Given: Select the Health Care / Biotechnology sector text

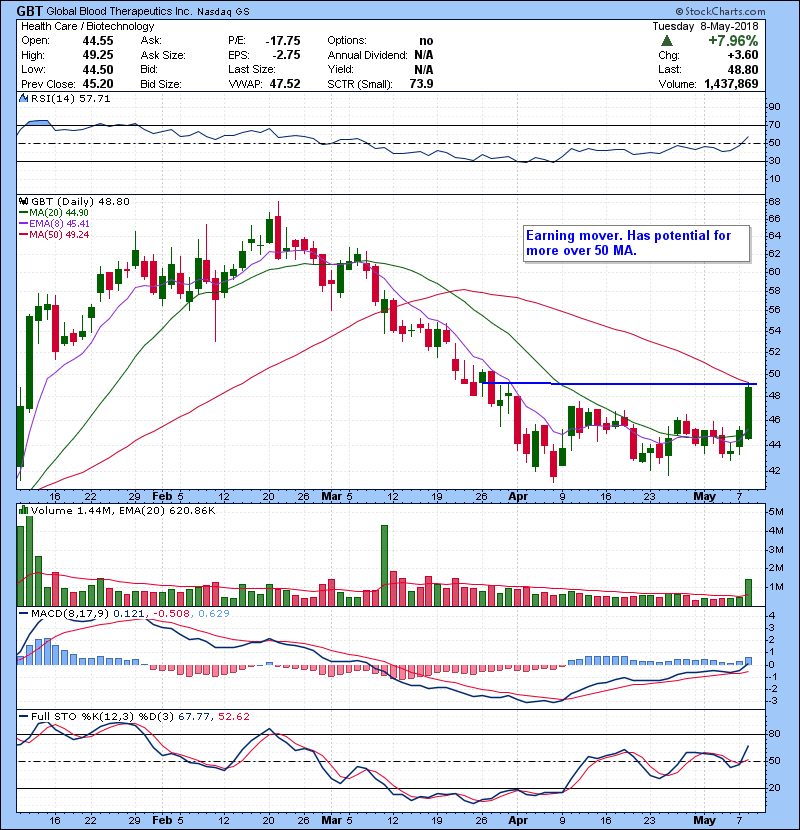Looking at the screenshot, I should 87,26.
